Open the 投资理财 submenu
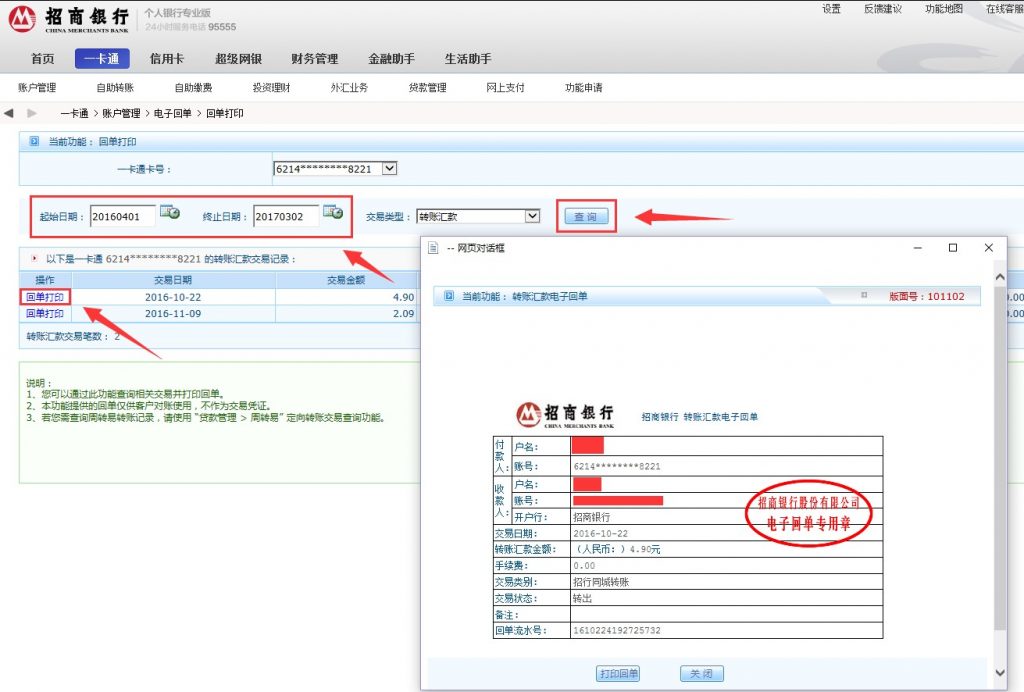1024x692 pixels. (x=271, y=87)
